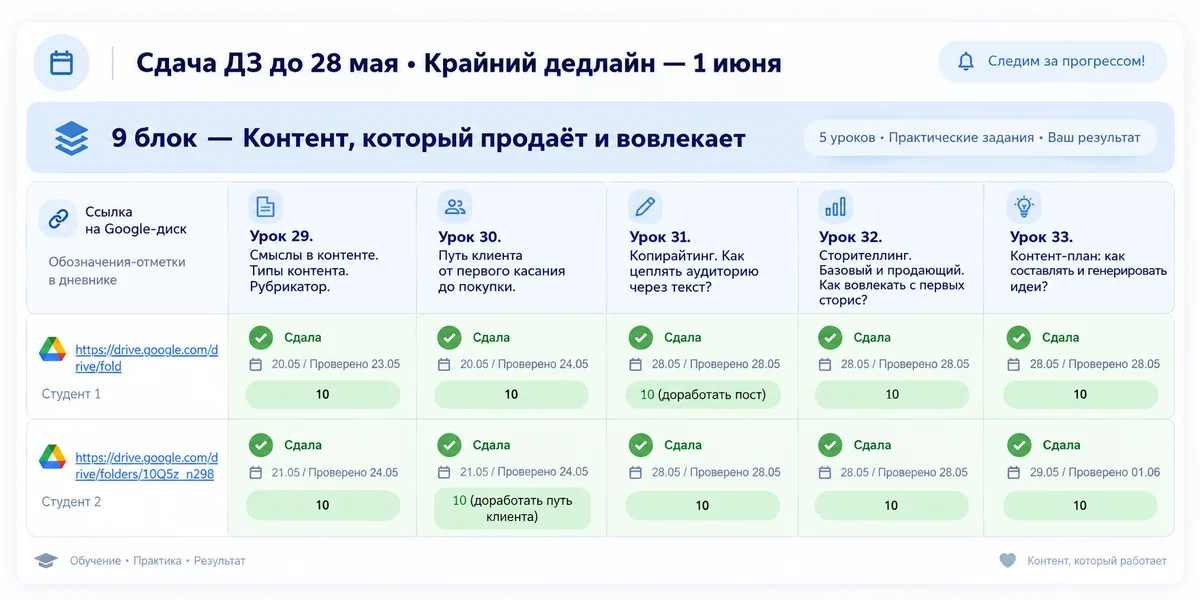Click grade 10 for Студент 2 Урок 32

[891, 505]
